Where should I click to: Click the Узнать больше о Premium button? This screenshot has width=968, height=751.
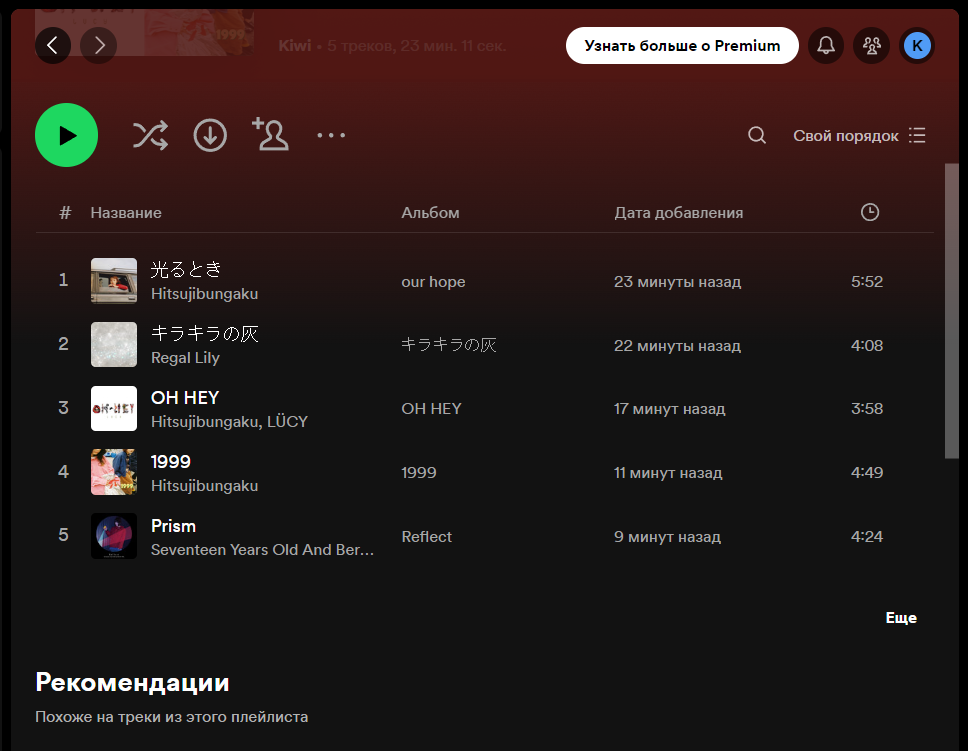pyautogui.click(x=682, y=46)
